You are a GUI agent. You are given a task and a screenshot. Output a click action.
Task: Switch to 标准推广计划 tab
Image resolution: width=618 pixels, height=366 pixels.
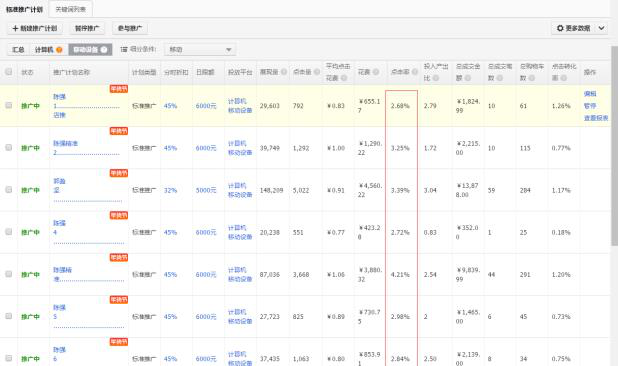24,9
